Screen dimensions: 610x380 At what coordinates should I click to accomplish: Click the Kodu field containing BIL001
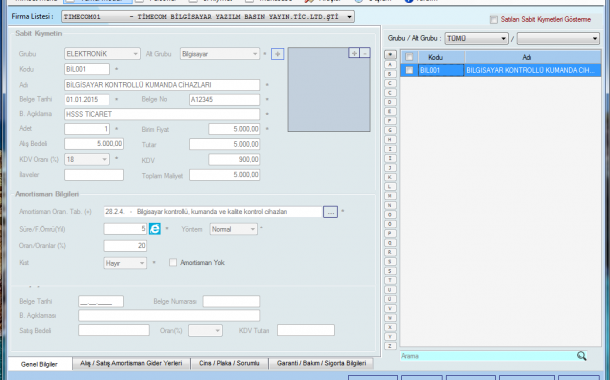coord(87,69)
